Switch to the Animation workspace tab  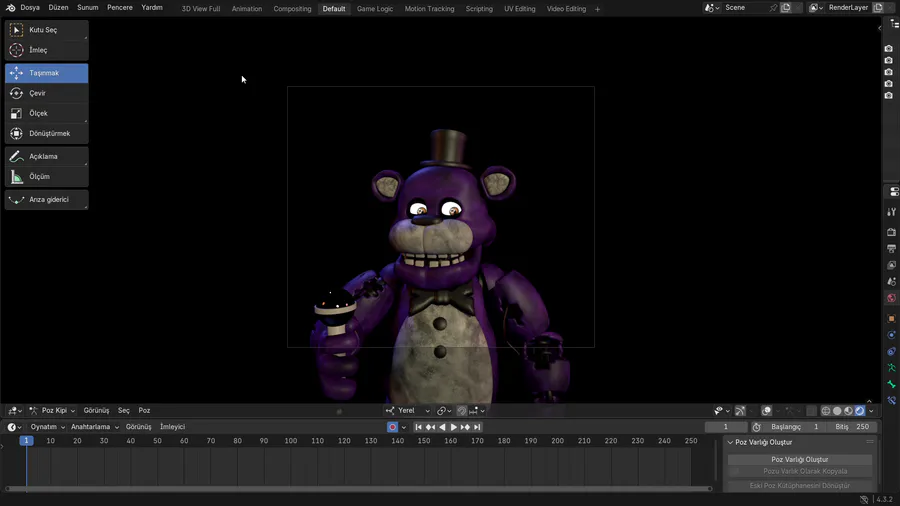247,9
